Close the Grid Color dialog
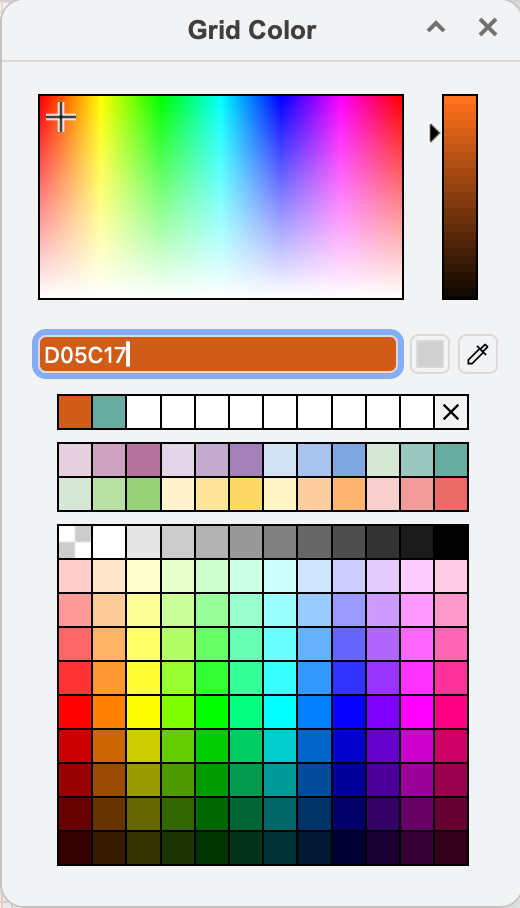This screenshot has width=520, height=908. pos(488,27)
